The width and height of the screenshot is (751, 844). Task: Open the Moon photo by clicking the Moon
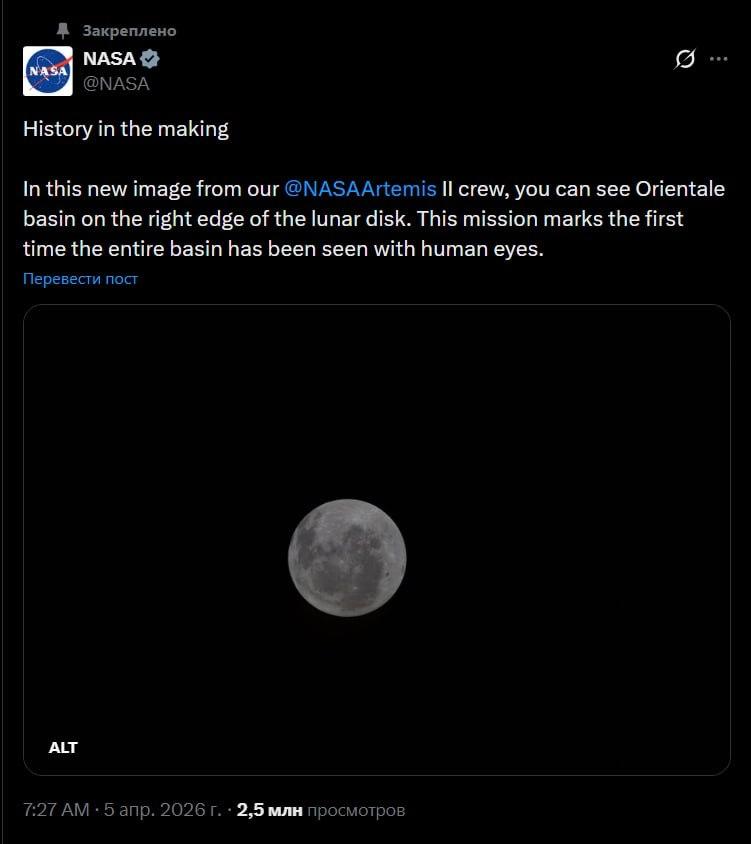pos(347,557)
